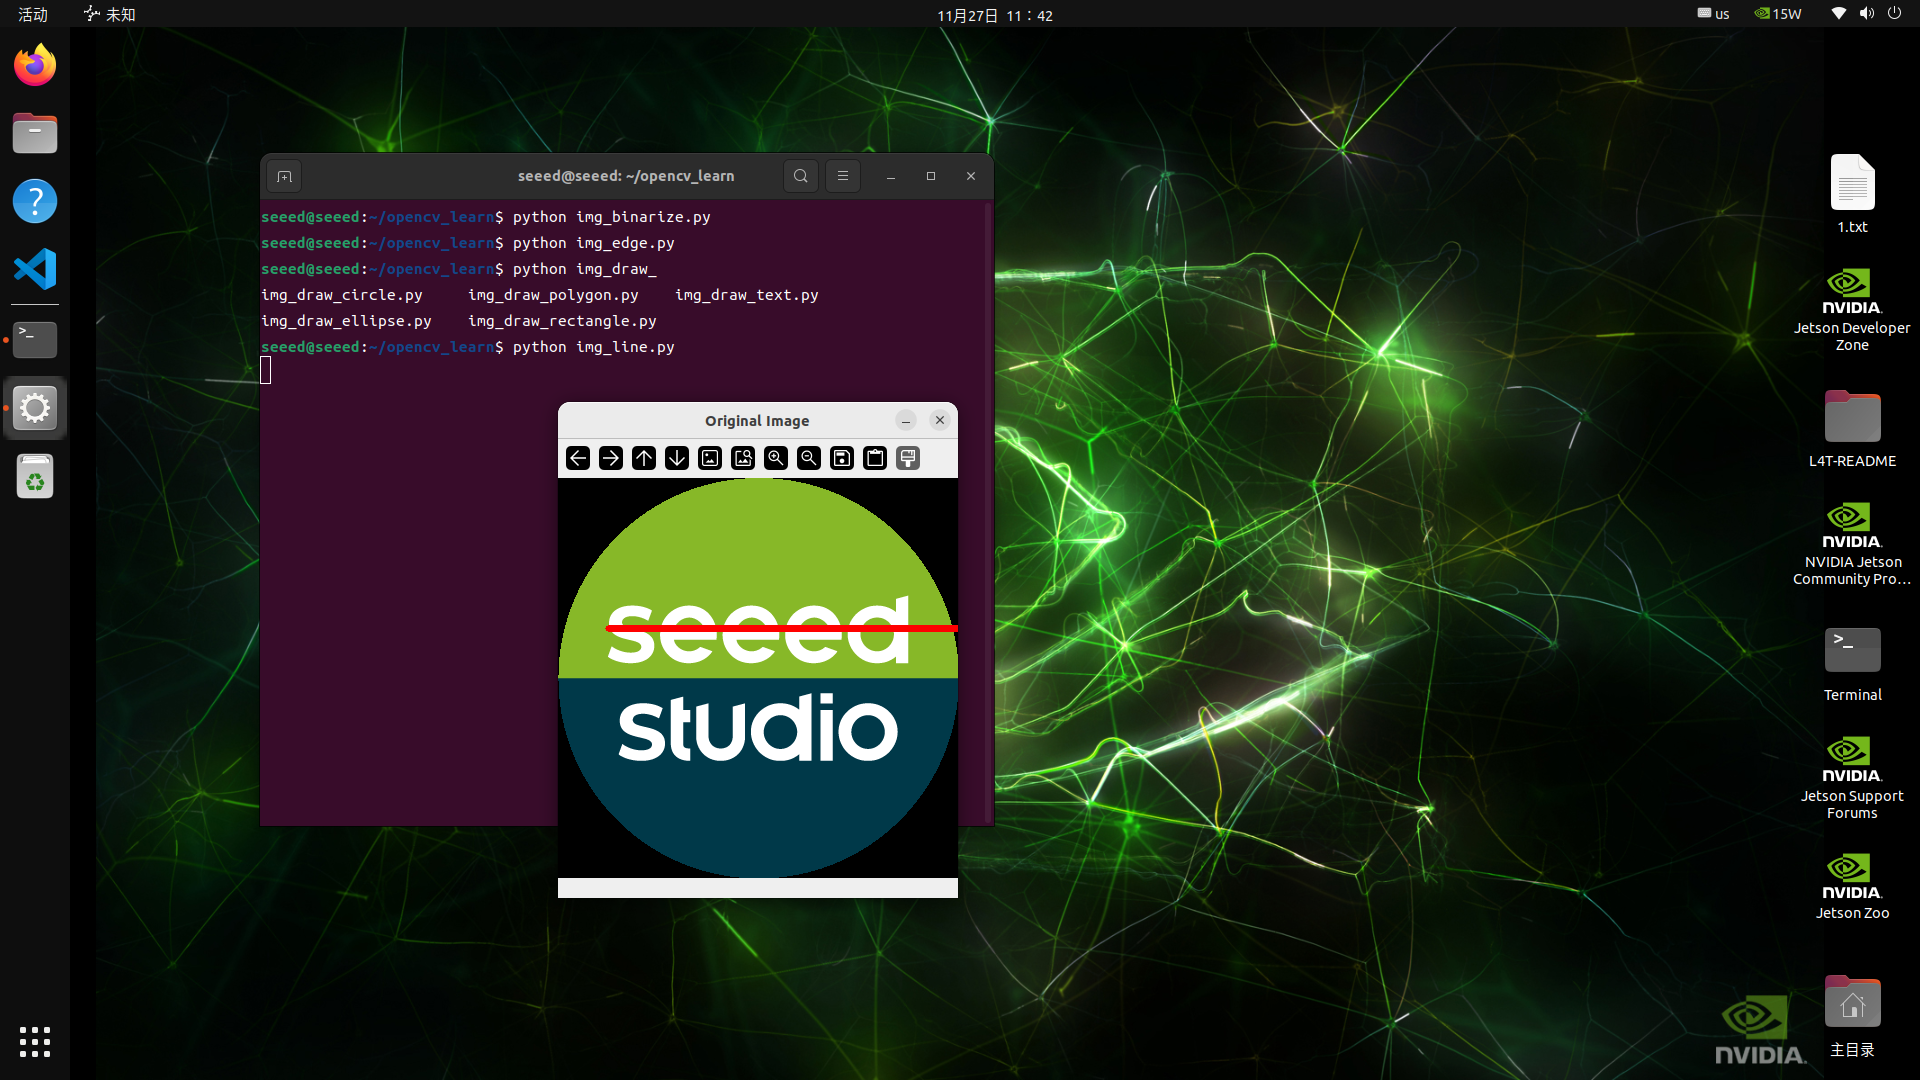Open Help from the dock
This screenshot has width=1920, height=1080.
pyautogui.click(x=35, y=201)
